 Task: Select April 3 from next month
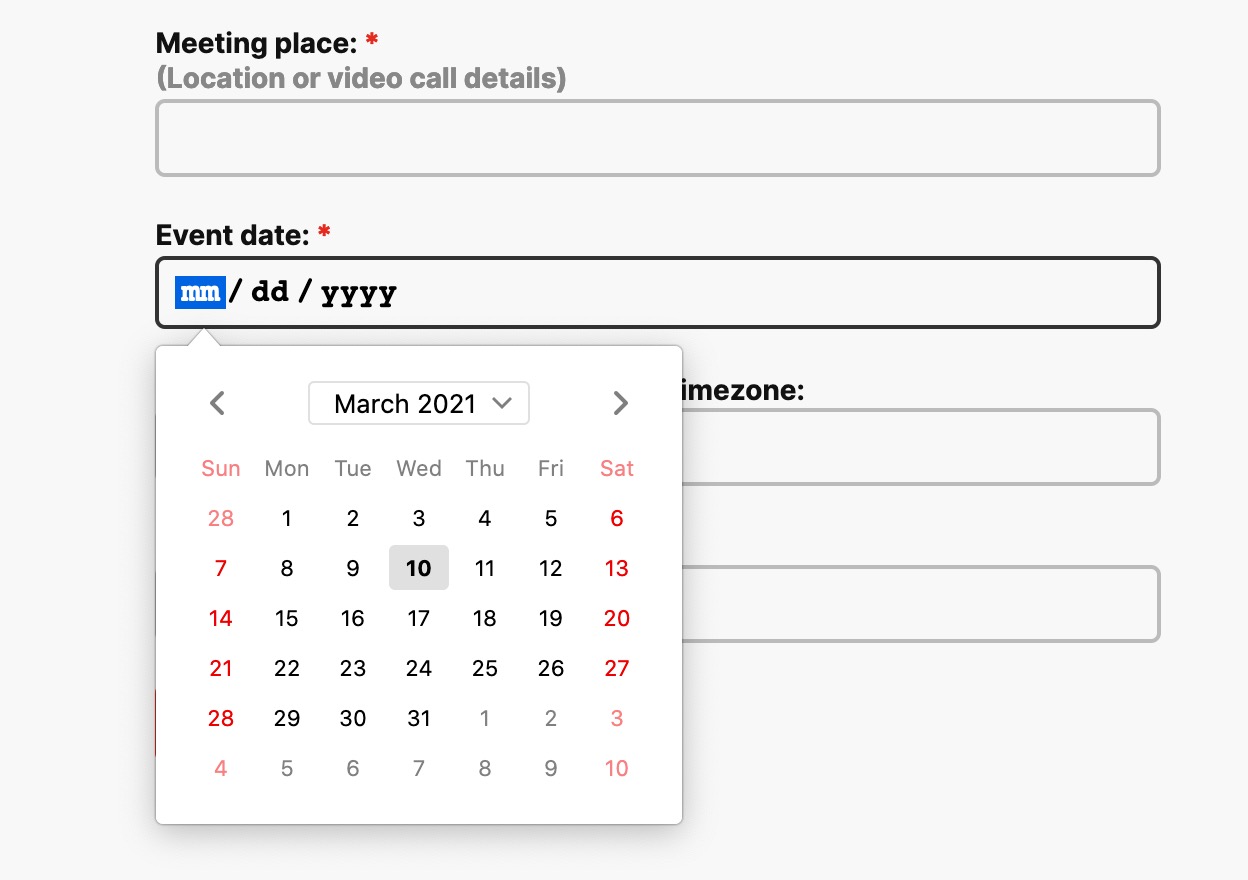617,718
